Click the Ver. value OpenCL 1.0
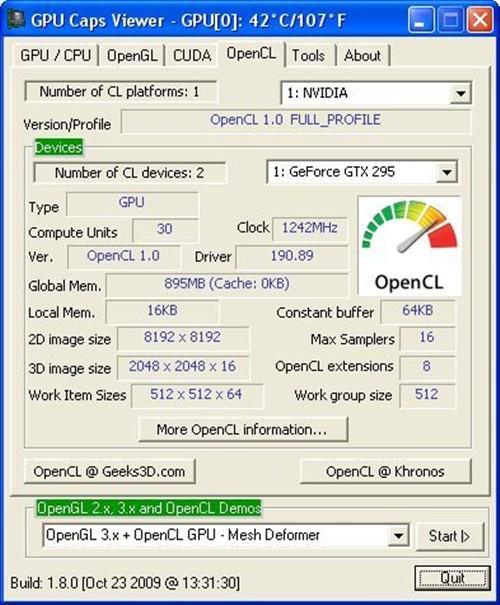The height and width of the screenshot is (605, 500). coord(124,257)
